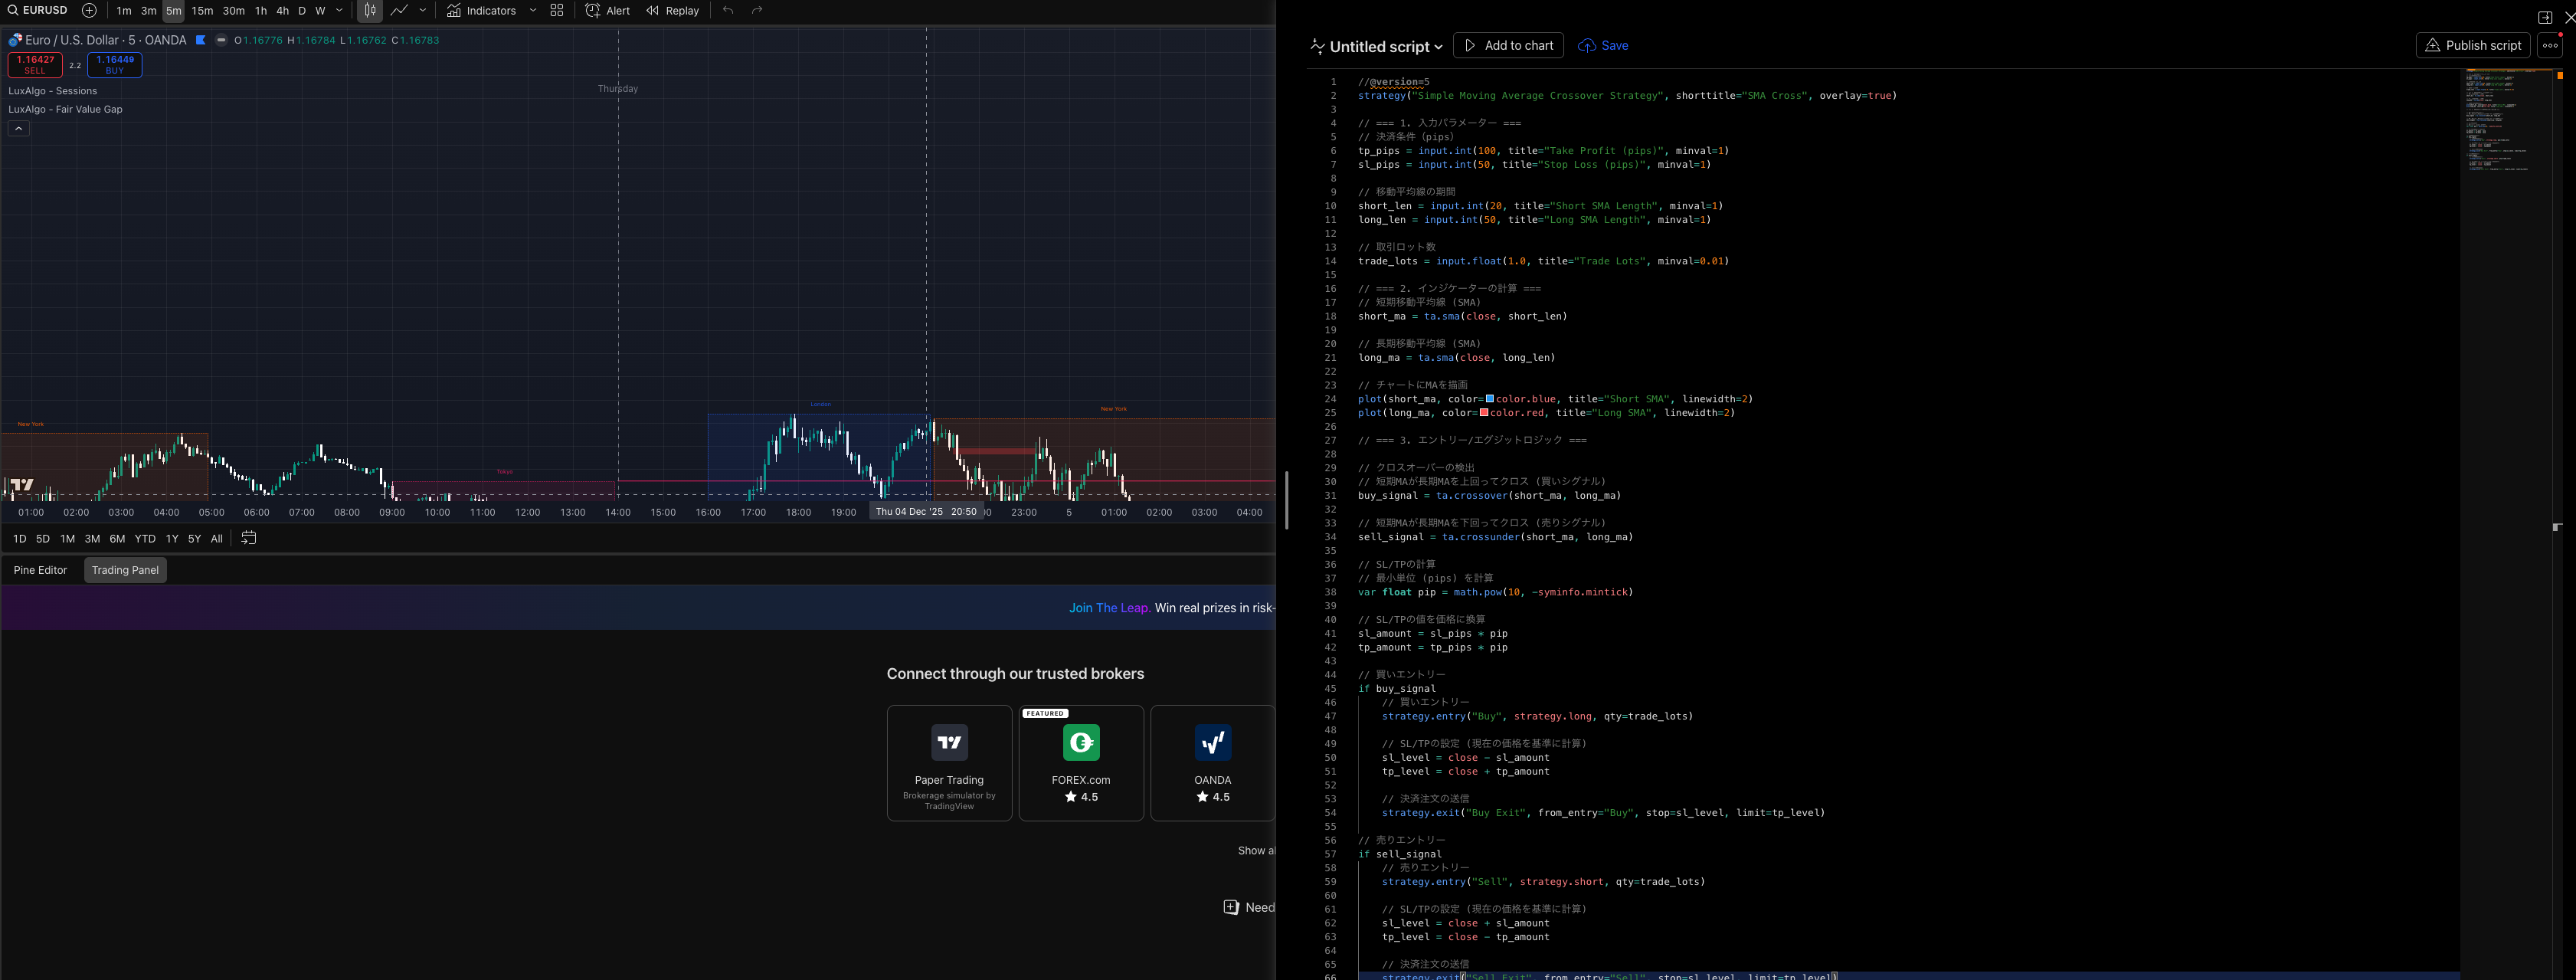The width and height of the screenshot is (2576, 980).
Task: Click the Add to chart button
Action: (x=1508, y=46)
